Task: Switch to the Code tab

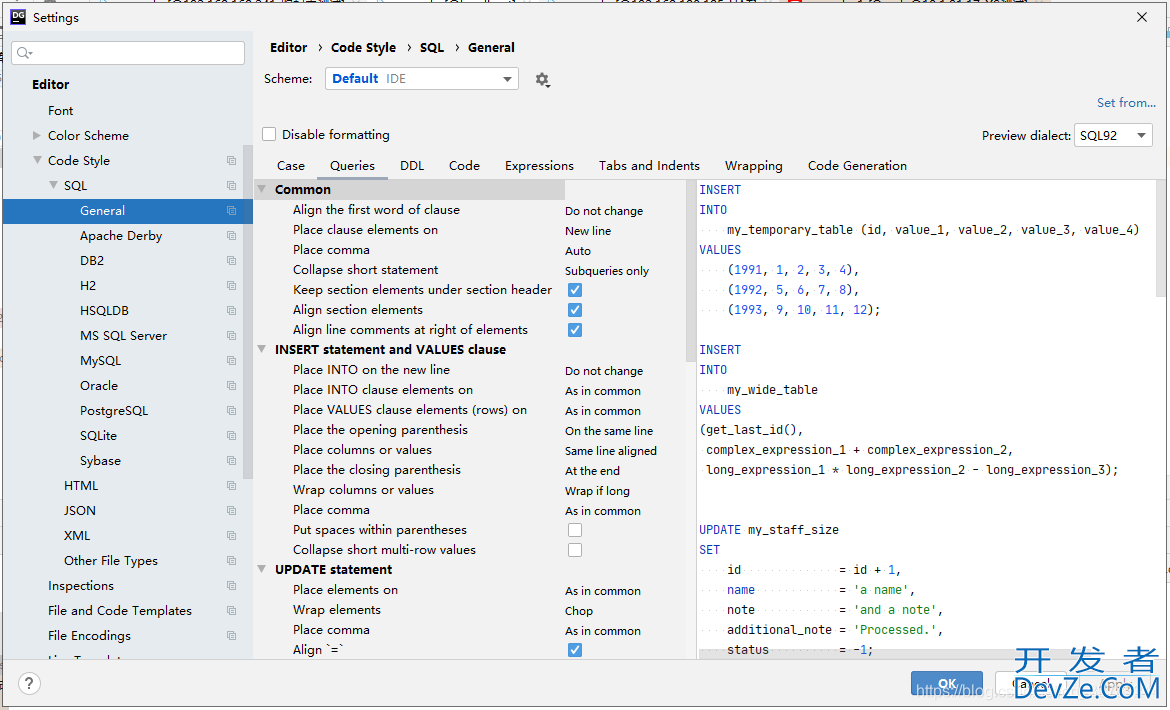Action: pyautogui.click(x=464, y=166)
